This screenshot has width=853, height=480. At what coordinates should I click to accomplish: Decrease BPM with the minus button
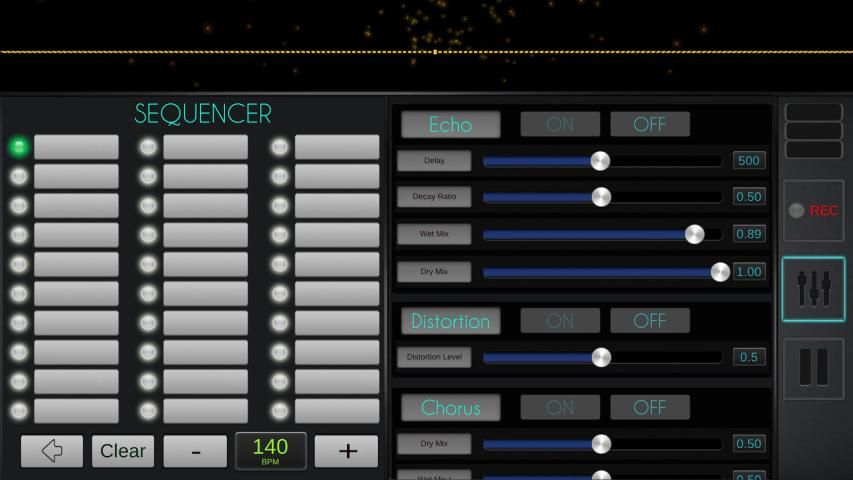[195, 451]
